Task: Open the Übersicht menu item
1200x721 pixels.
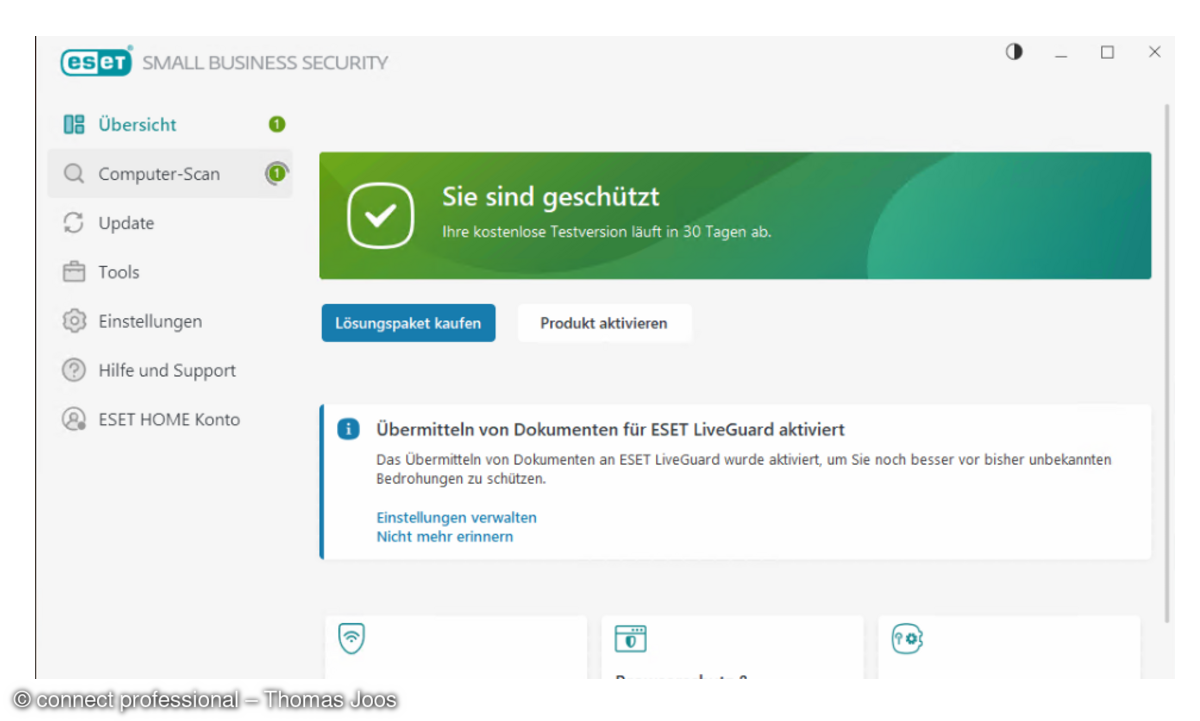Action: 170,125
